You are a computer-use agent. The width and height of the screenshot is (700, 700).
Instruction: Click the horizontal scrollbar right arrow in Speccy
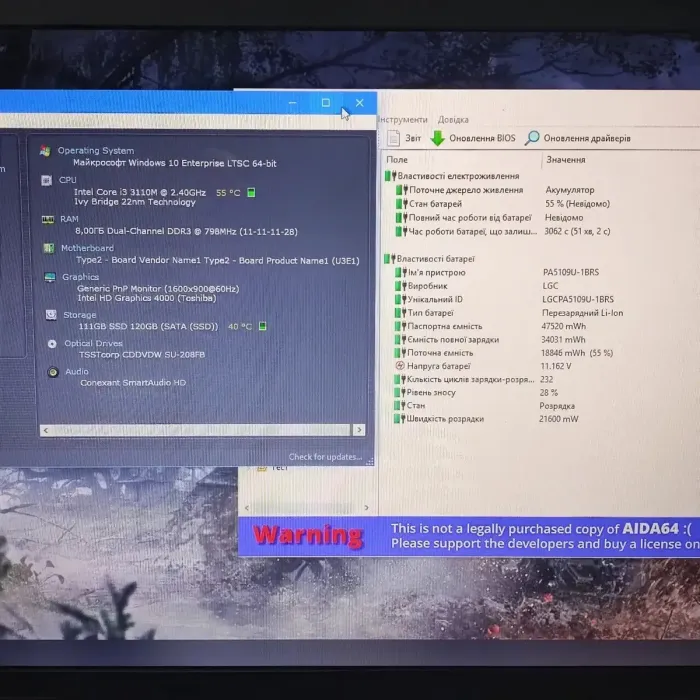358,430
